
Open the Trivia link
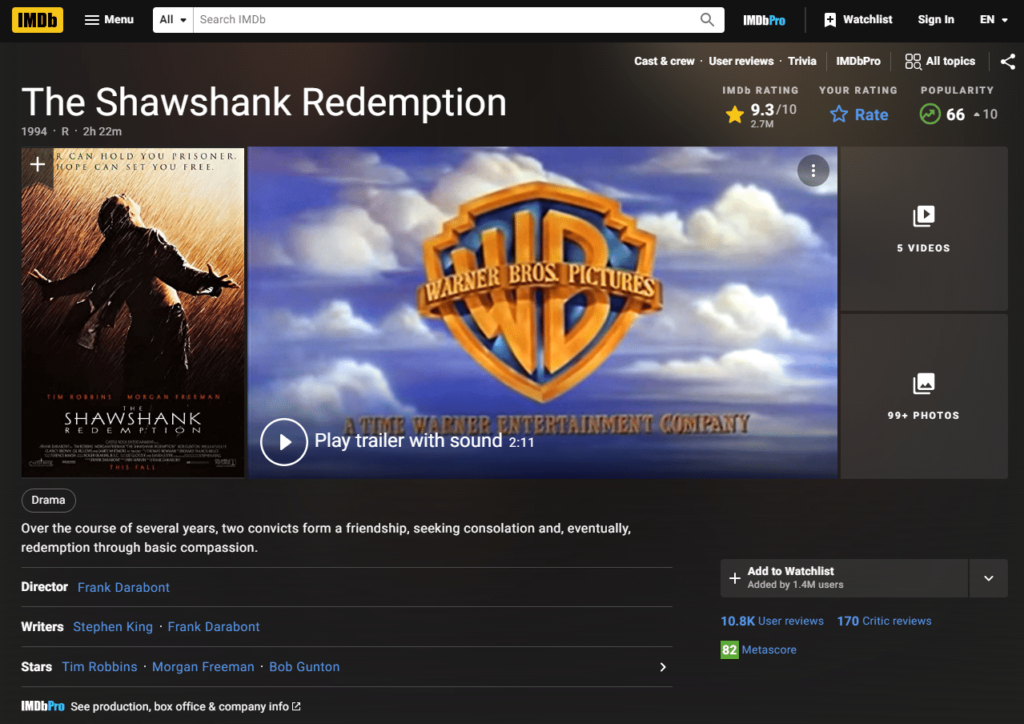coord(801,61)
